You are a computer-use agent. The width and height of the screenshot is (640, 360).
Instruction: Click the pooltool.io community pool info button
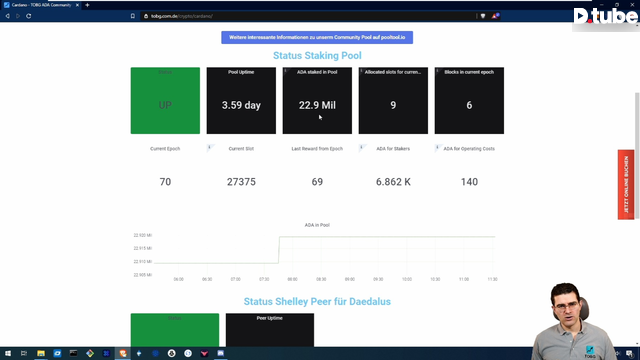pyautogui.click(x=317, y=38)
